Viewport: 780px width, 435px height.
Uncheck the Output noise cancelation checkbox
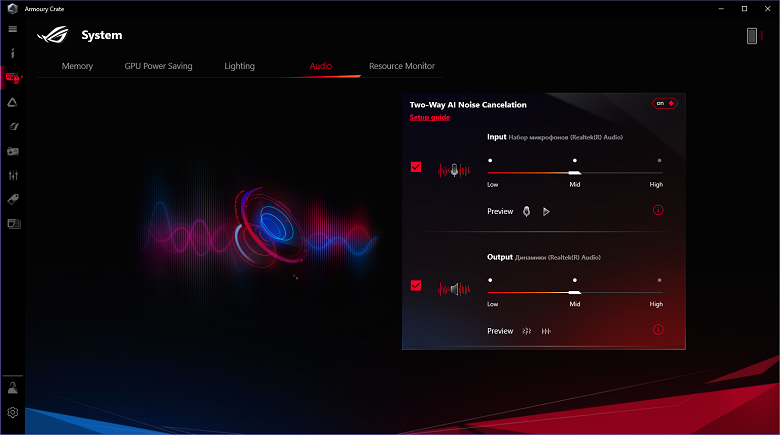[x=416, y=285]
